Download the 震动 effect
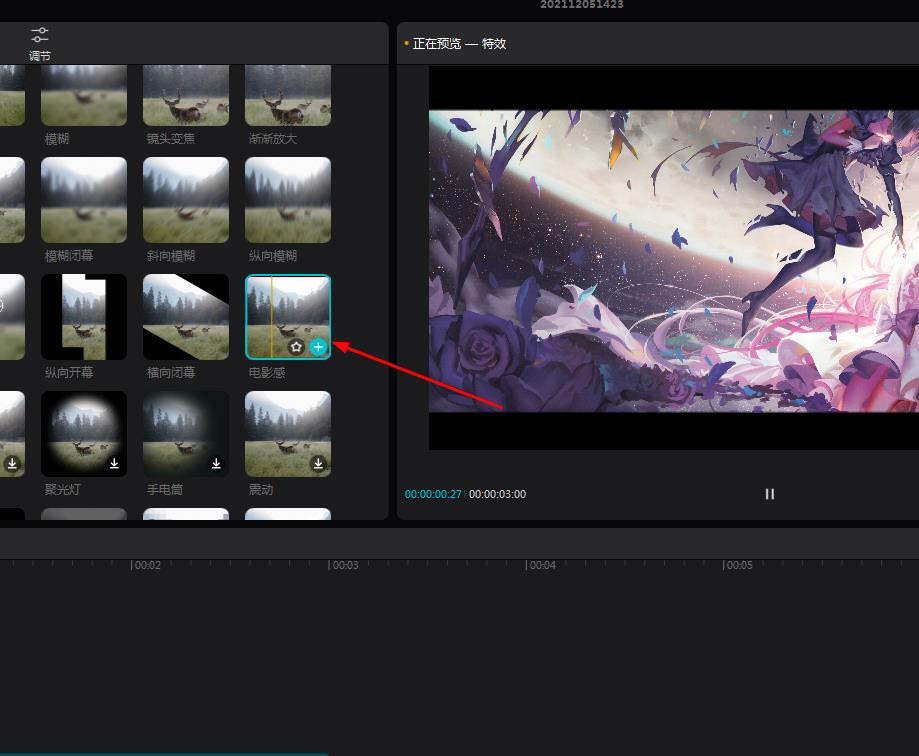Image resolution: width=919 pixels, height=756 pixels. pyautogui.click(x=318, y=464)
